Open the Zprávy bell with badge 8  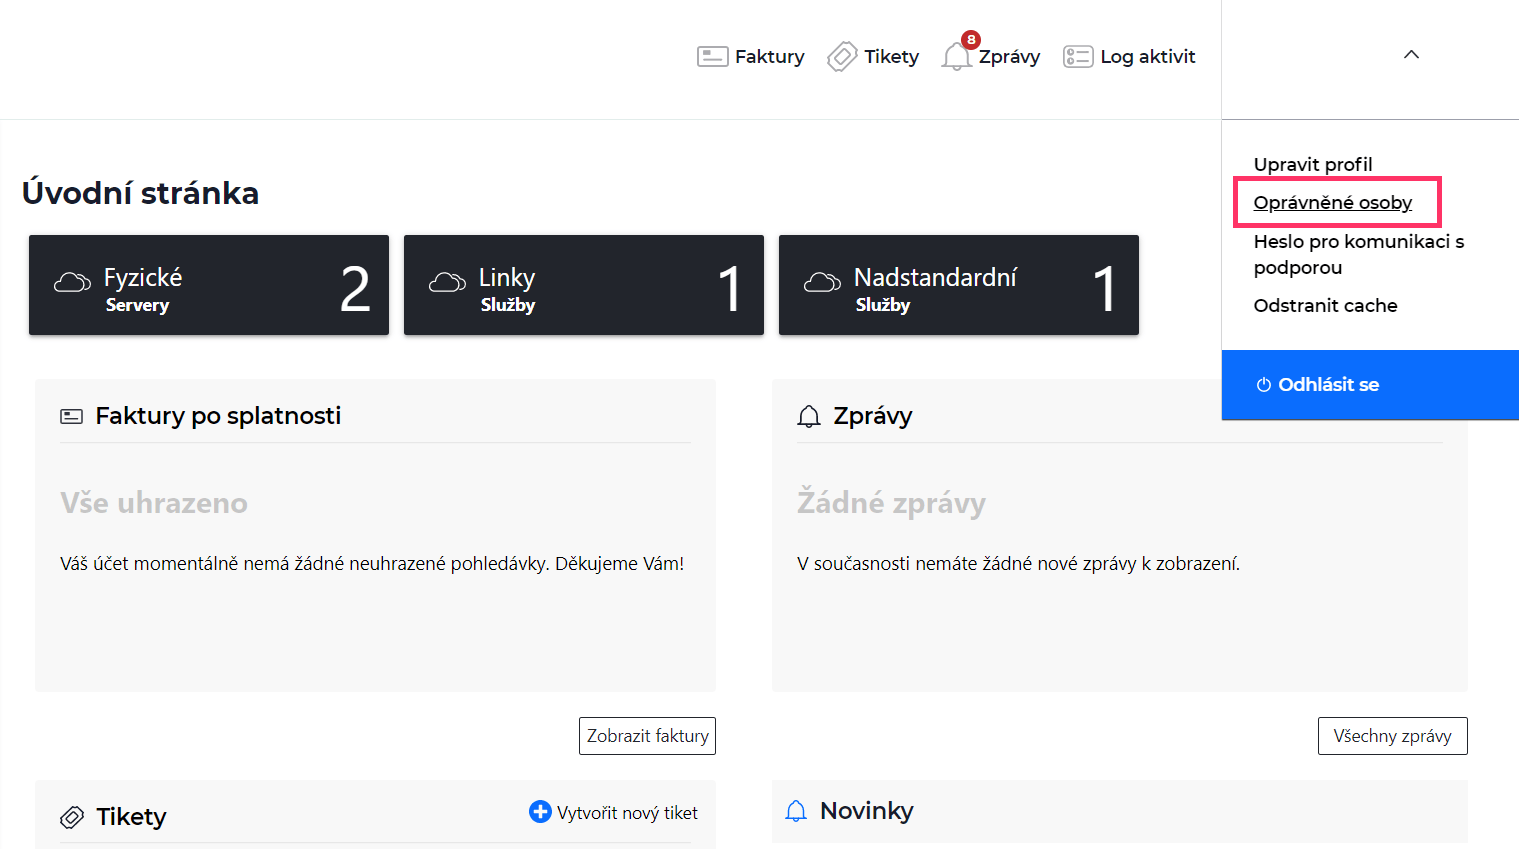coord(957,55)
